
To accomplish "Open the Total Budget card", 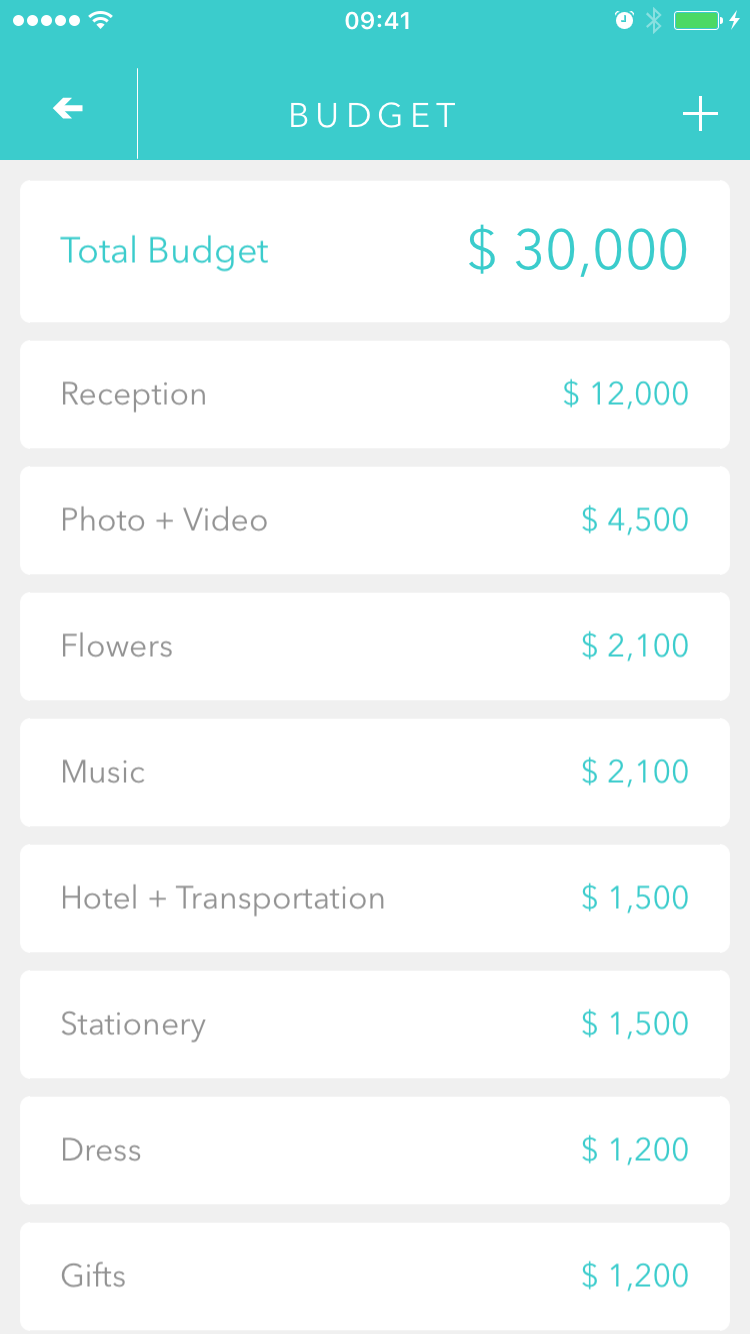I will click(374, 251).
